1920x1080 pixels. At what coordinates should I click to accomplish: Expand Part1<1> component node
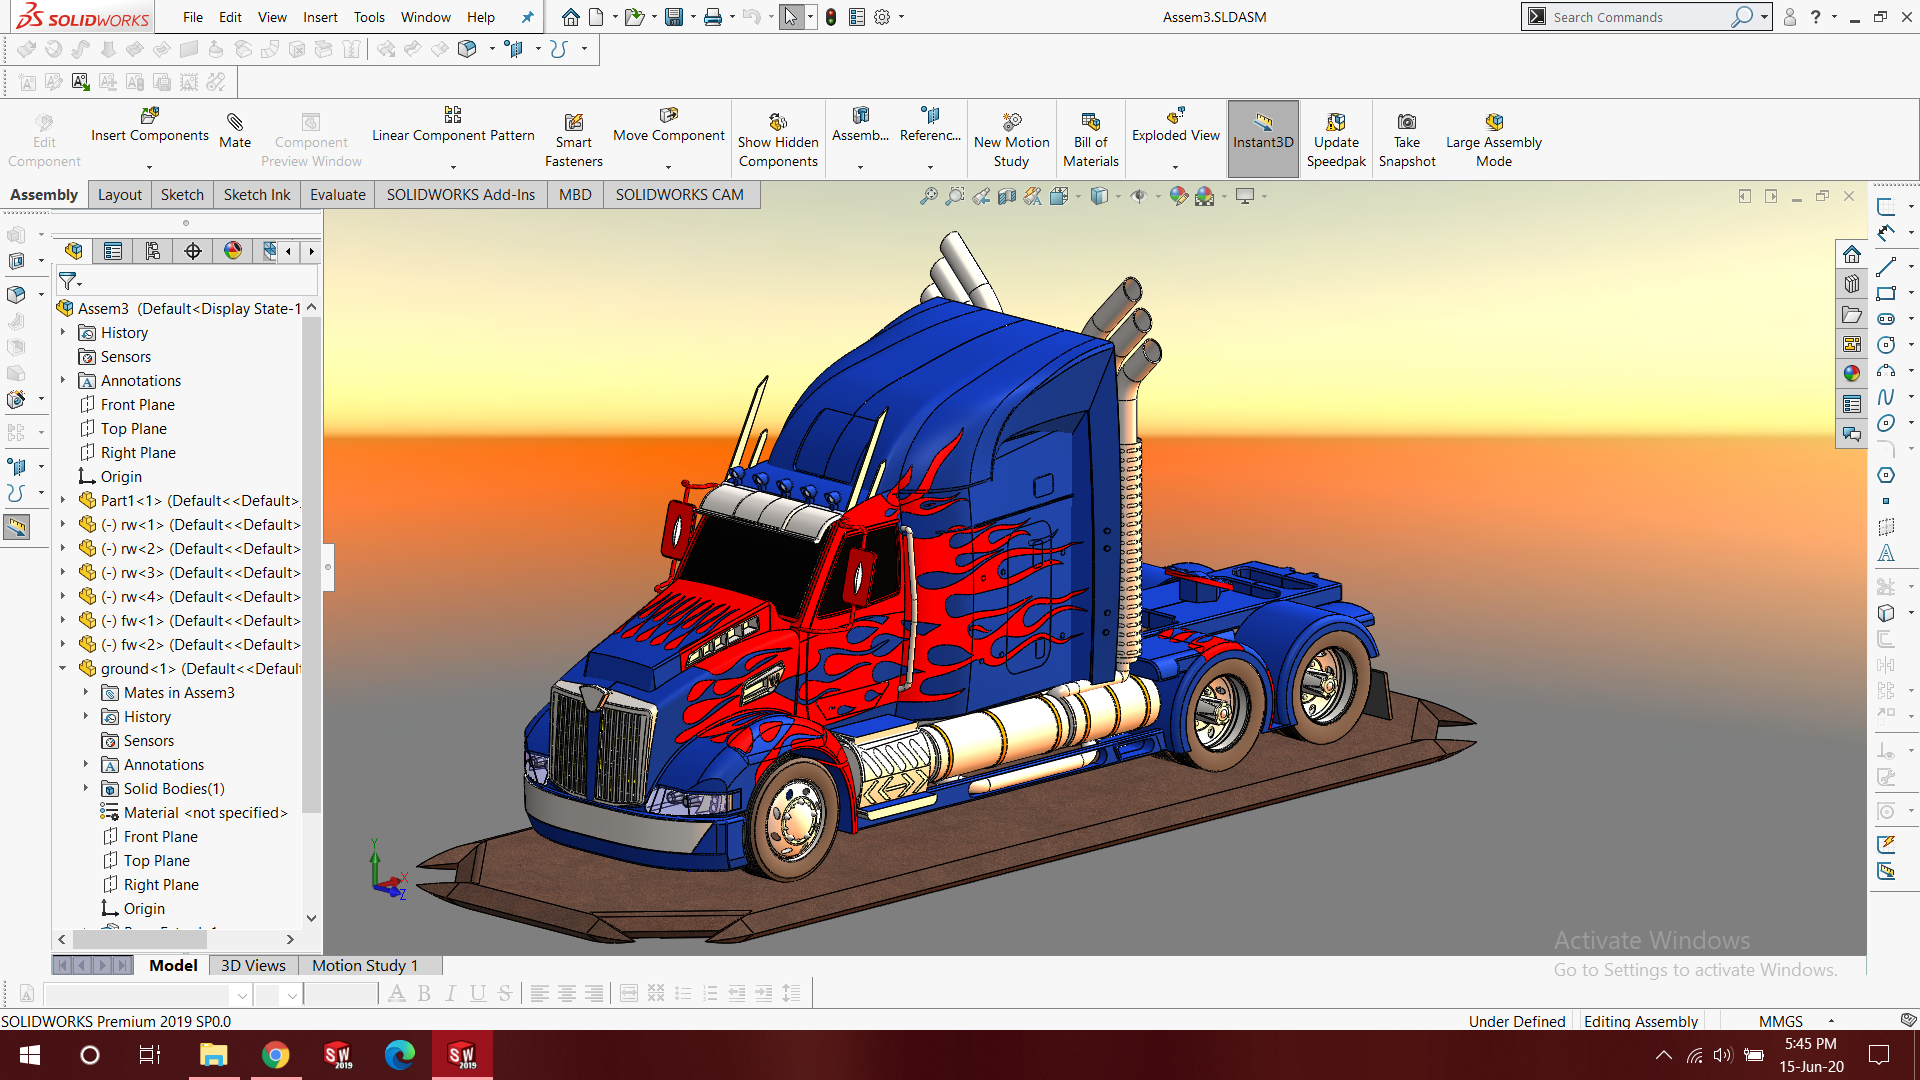[x=63, y=500]
